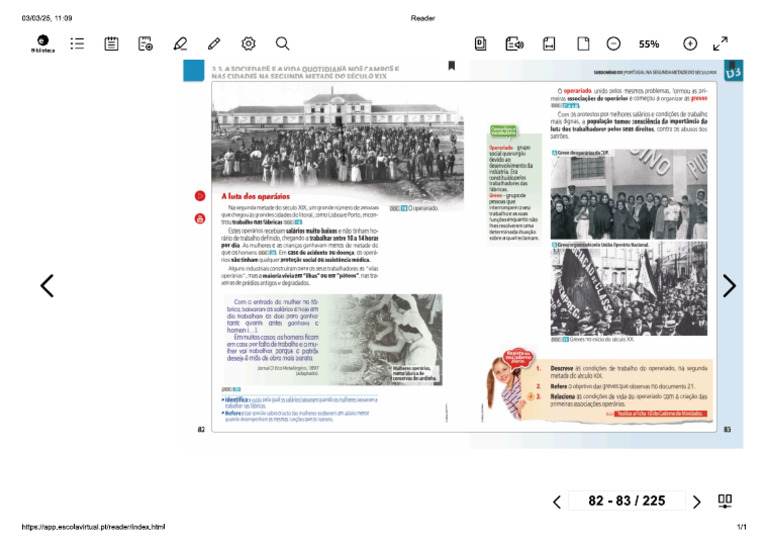Open the reader settings gear
768x543 pixels.
pos(248,44)
